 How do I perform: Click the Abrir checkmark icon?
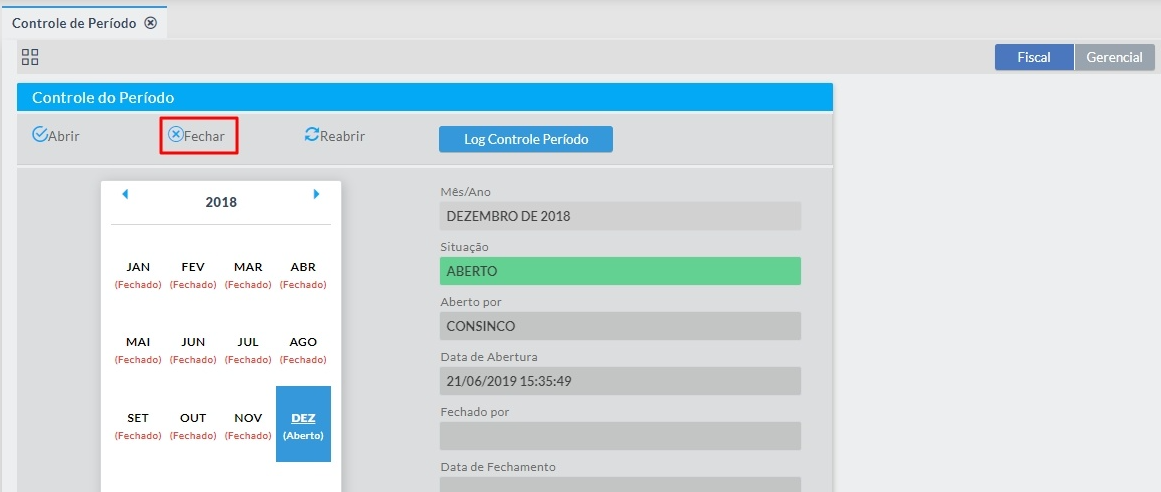(x=40, y=134)
